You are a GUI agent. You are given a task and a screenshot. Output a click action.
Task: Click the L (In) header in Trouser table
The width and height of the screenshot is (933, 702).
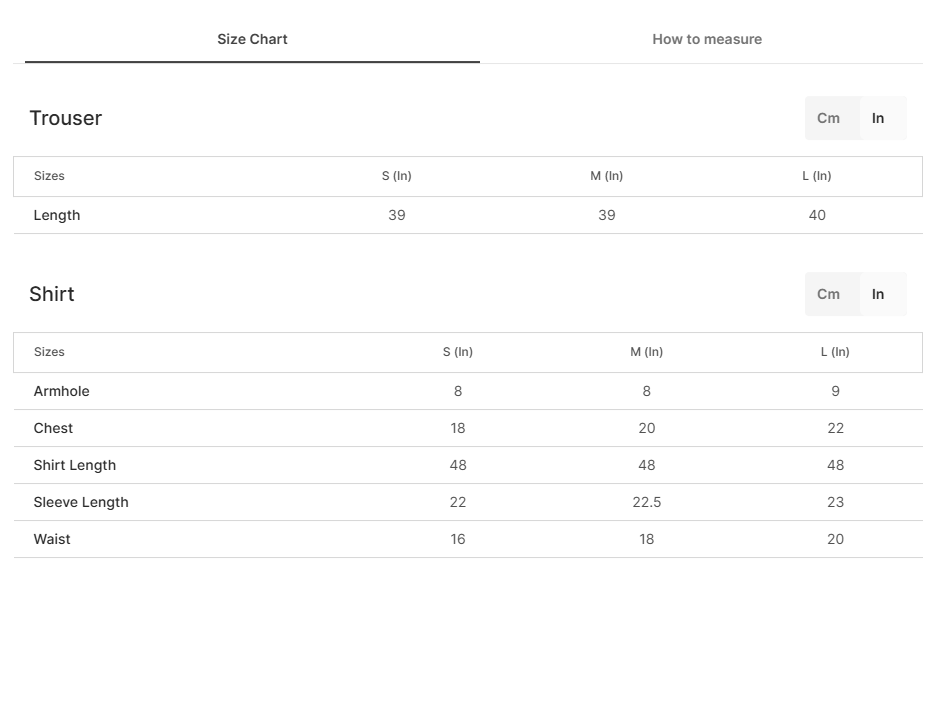[x=816, y=176]
